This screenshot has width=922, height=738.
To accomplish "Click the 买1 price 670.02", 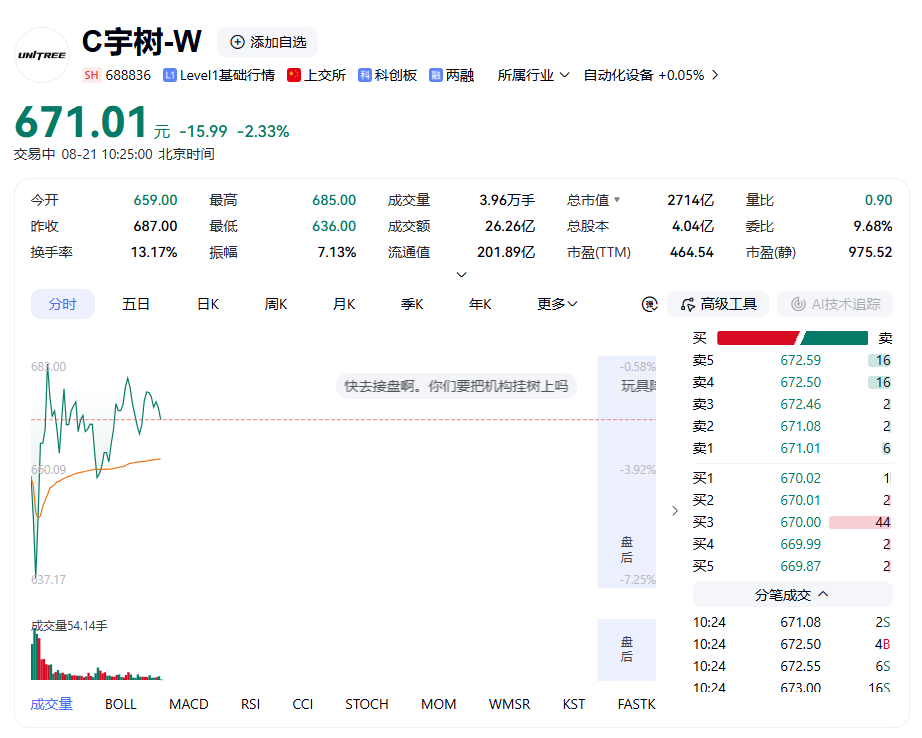I will pyautogui.click(x=800, y=478).
